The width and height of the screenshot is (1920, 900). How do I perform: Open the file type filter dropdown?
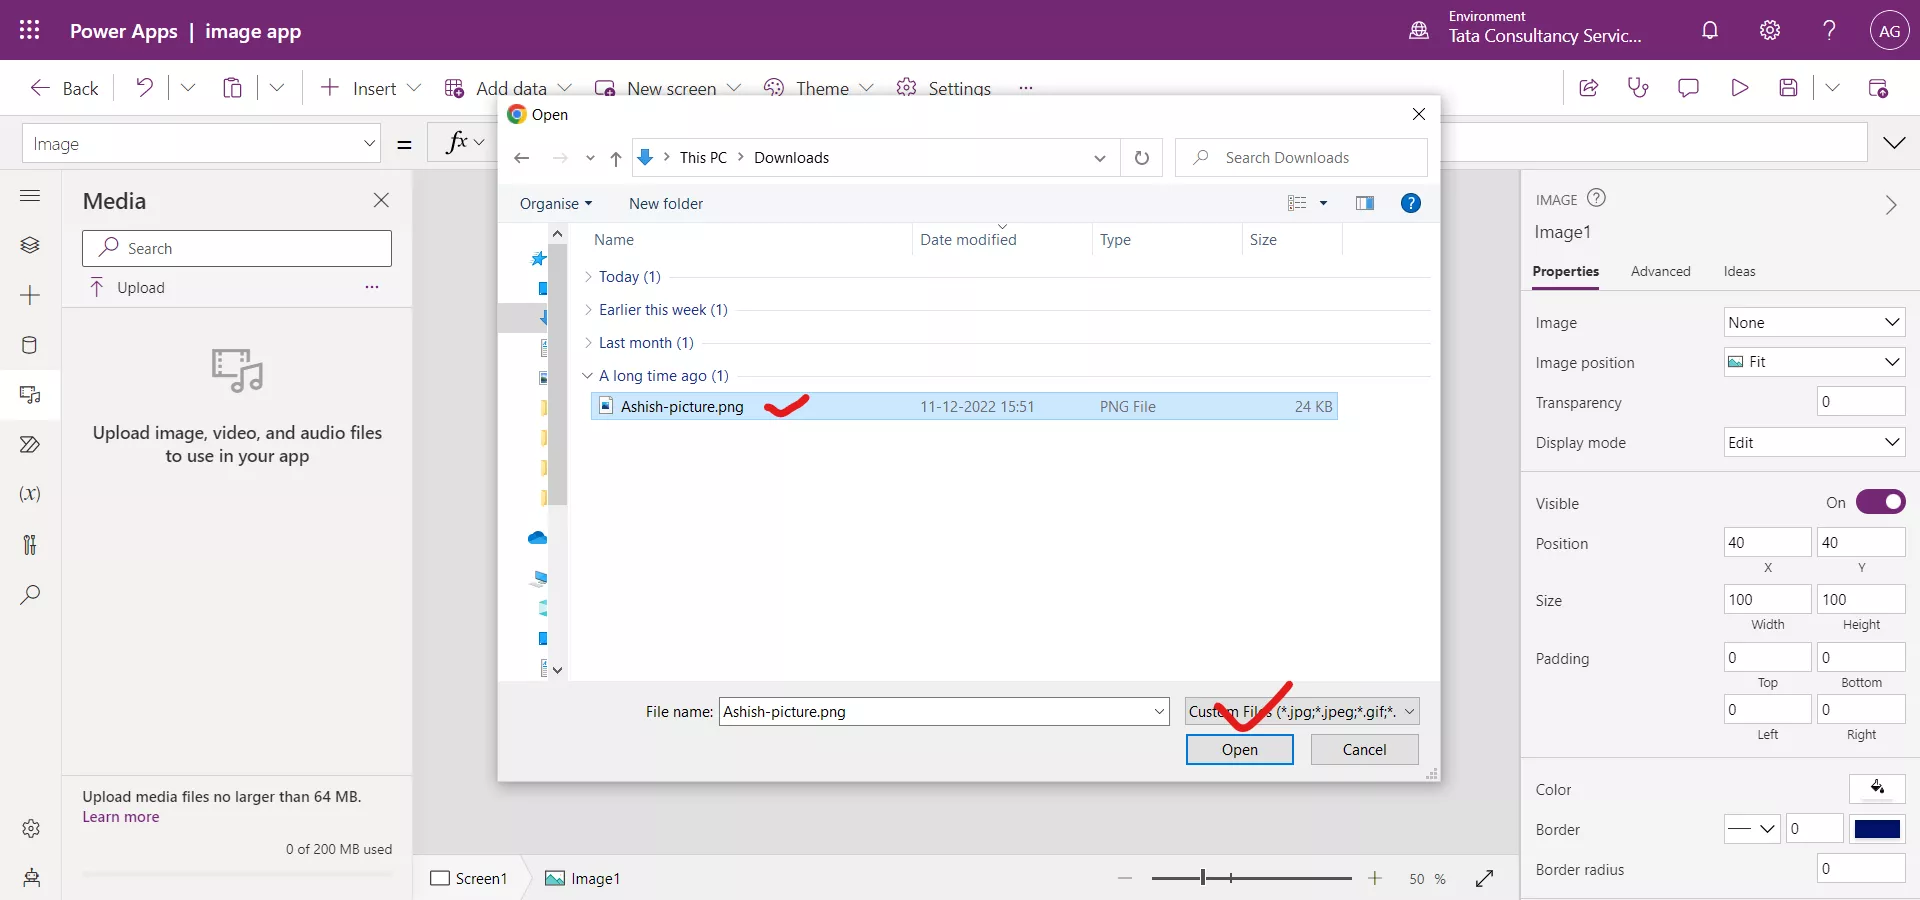pos(1302,712)
